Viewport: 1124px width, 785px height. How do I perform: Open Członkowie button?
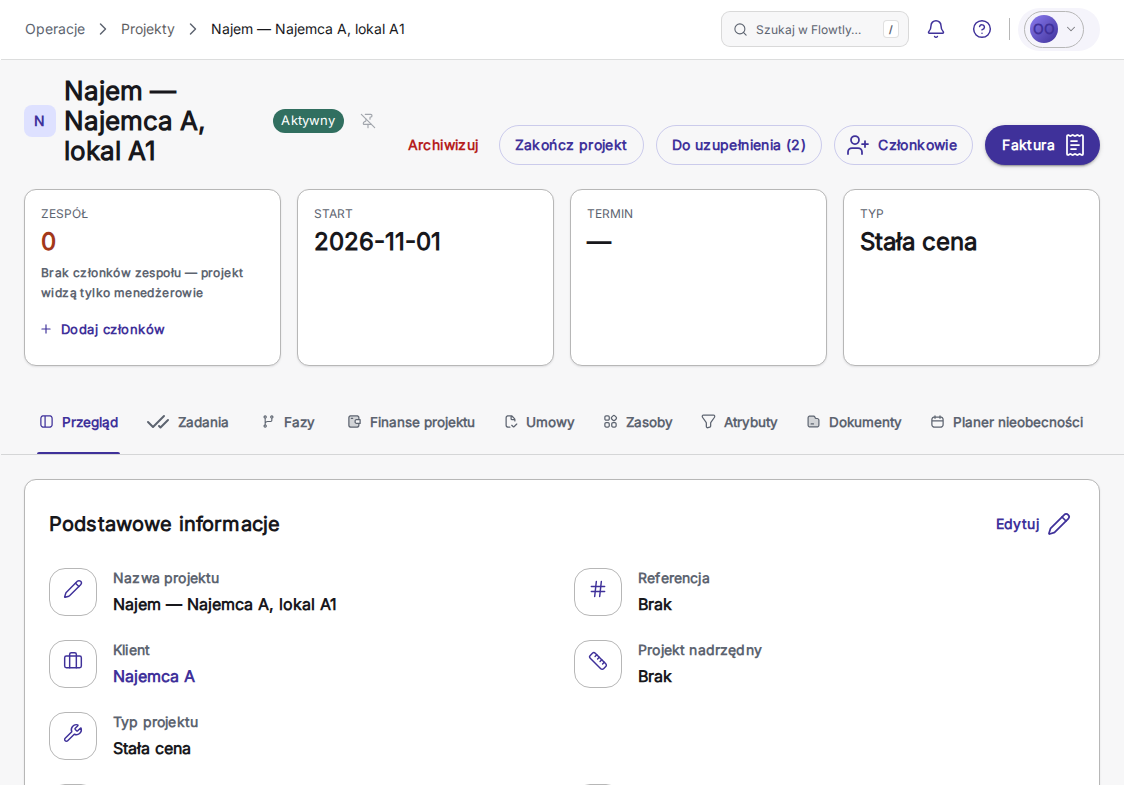coord(902,145)
